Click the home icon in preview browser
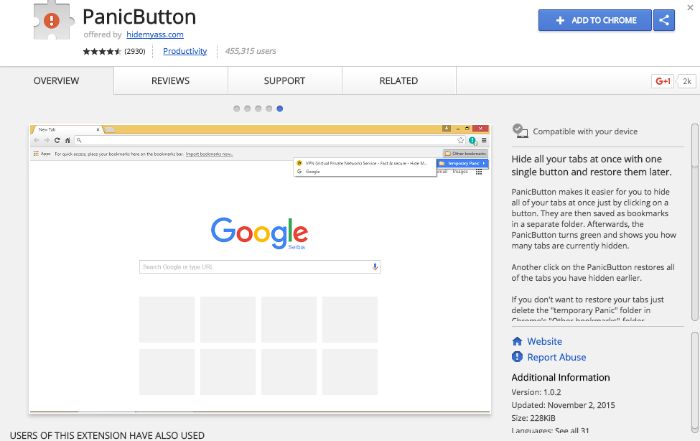The image size is (700, 441). (67, 140)
